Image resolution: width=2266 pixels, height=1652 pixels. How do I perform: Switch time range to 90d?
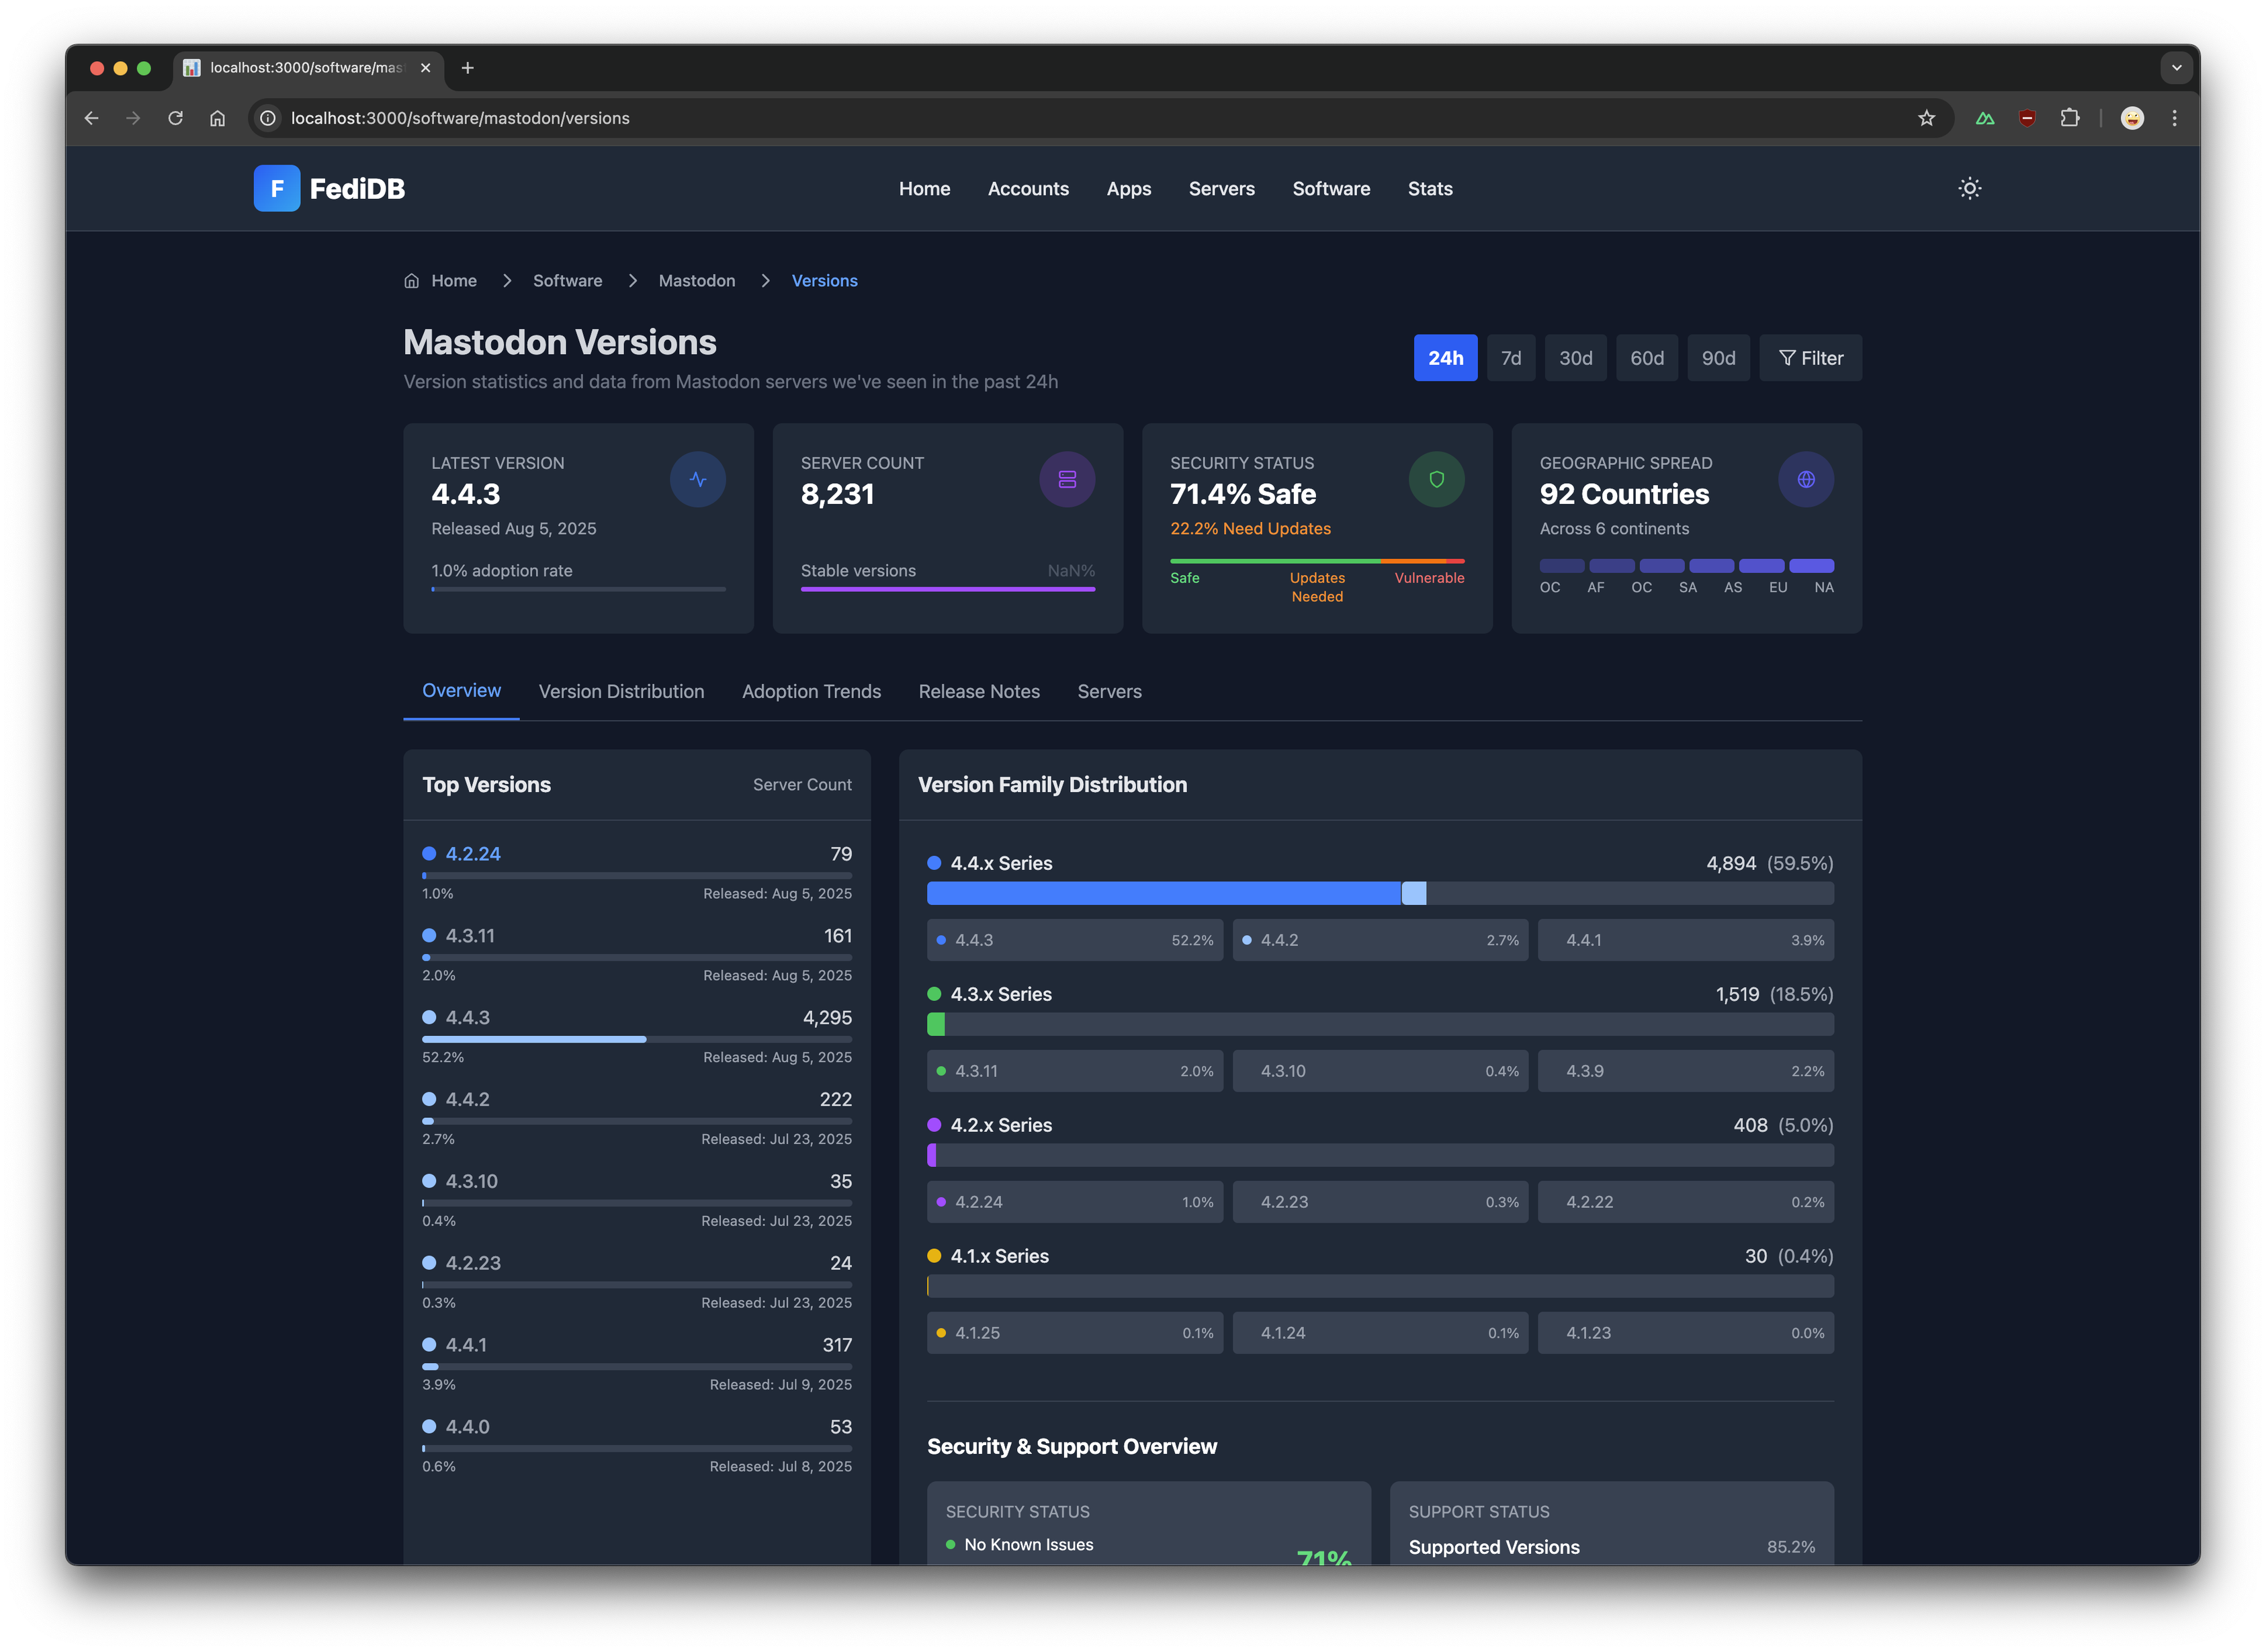tap(1718, 358)
